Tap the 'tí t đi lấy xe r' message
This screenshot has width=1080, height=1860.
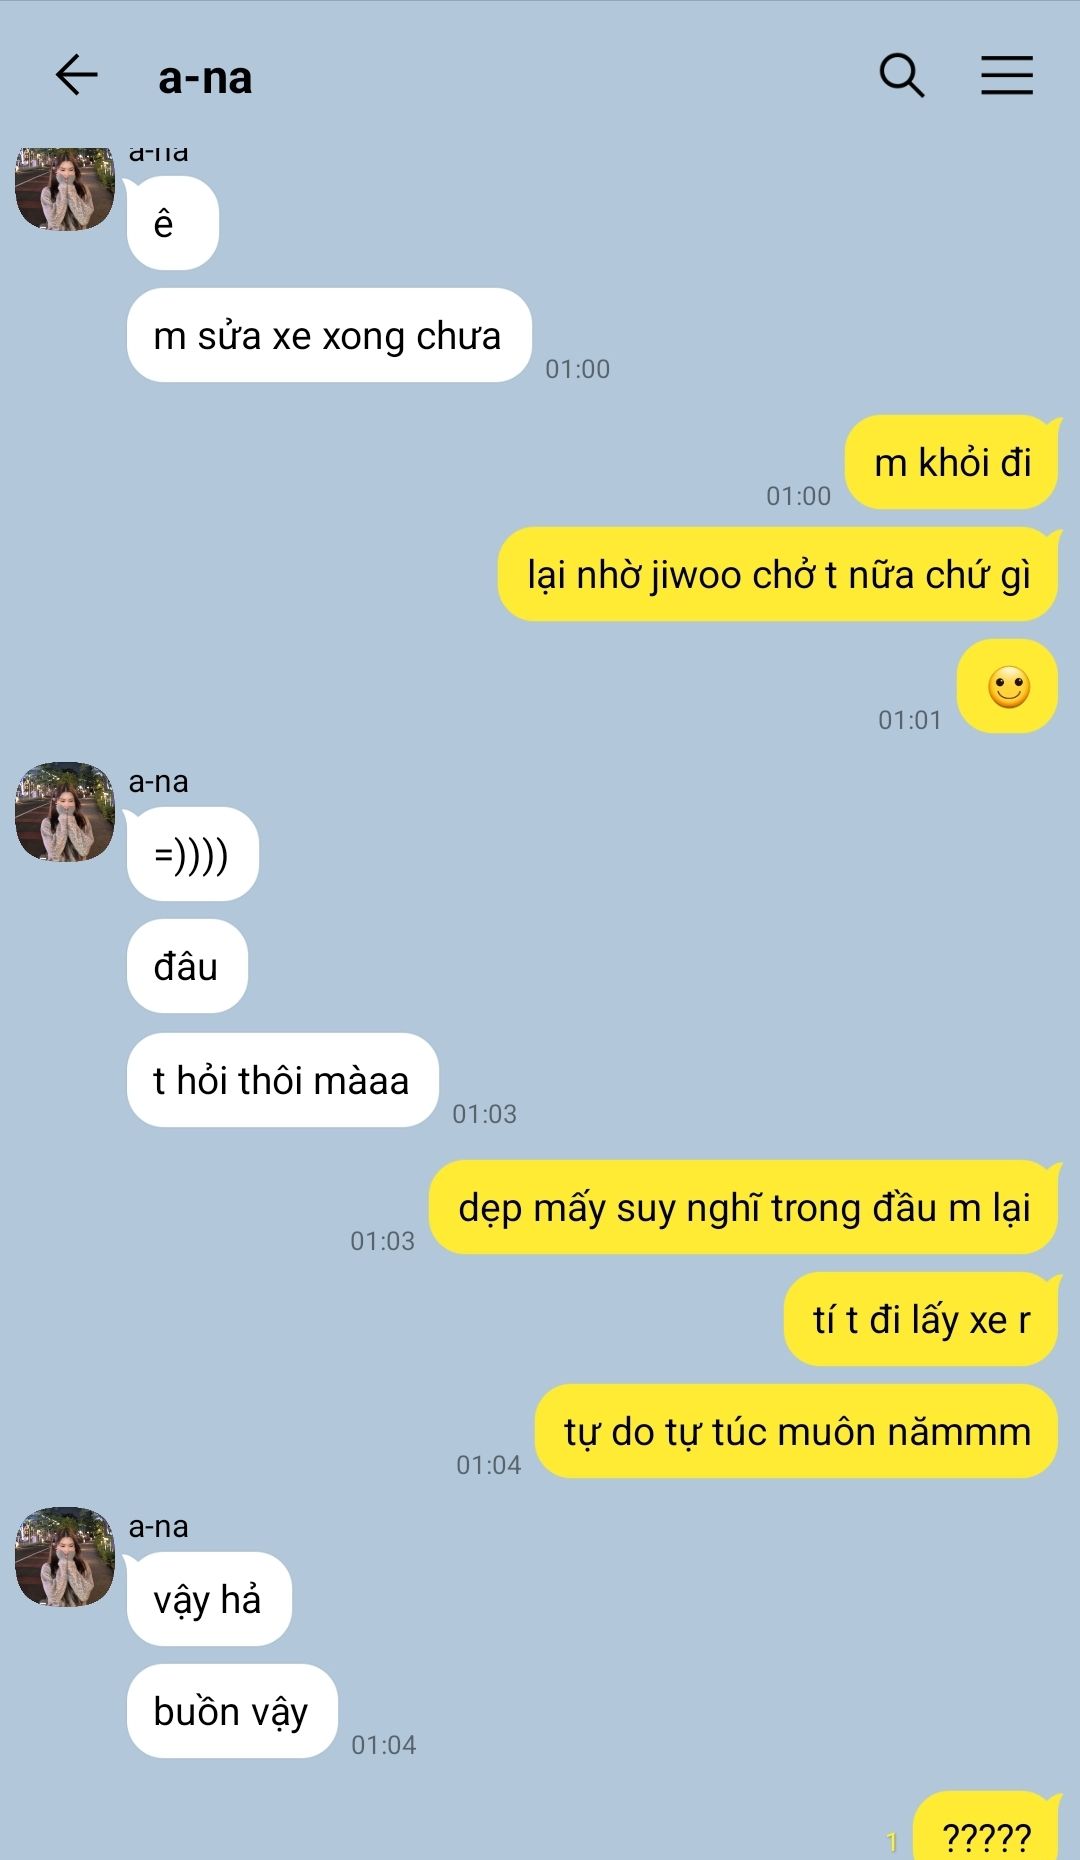[x=921, y=1319]
